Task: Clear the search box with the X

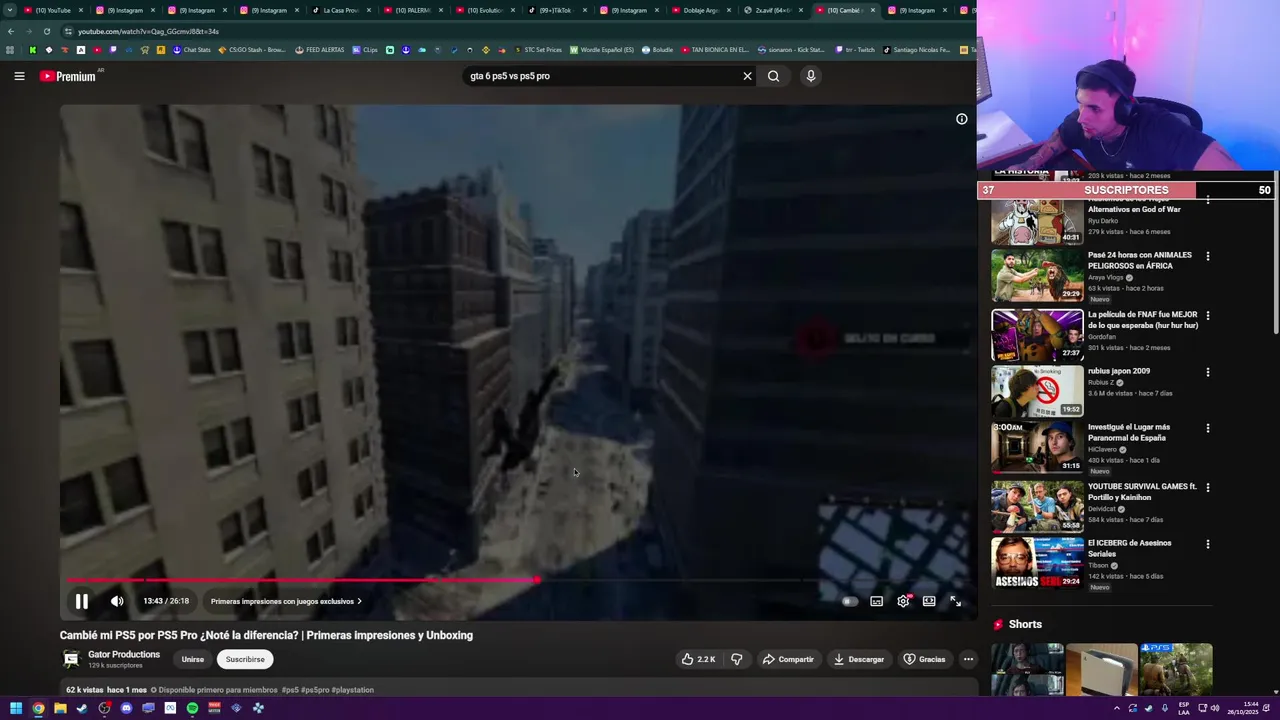Action: click(747, 76)
